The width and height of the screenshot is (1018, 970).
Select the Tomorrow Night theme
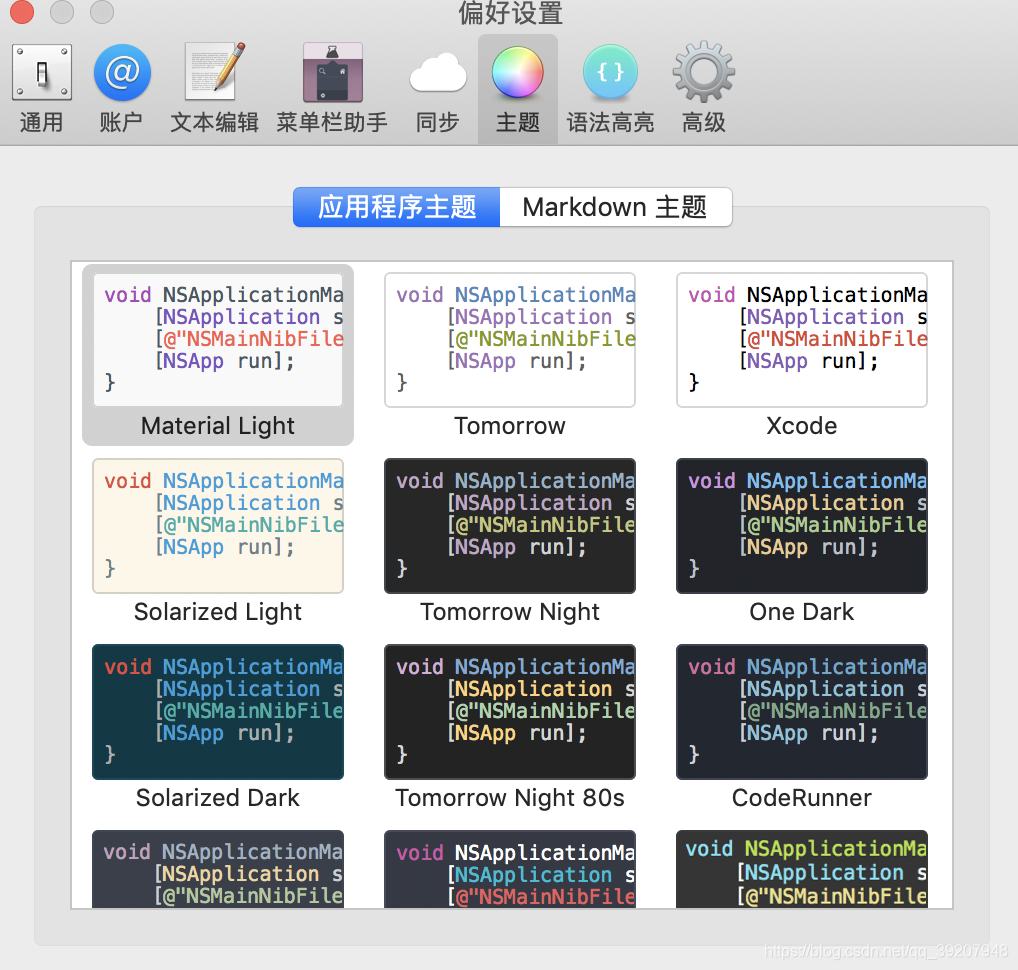[510, 526]
